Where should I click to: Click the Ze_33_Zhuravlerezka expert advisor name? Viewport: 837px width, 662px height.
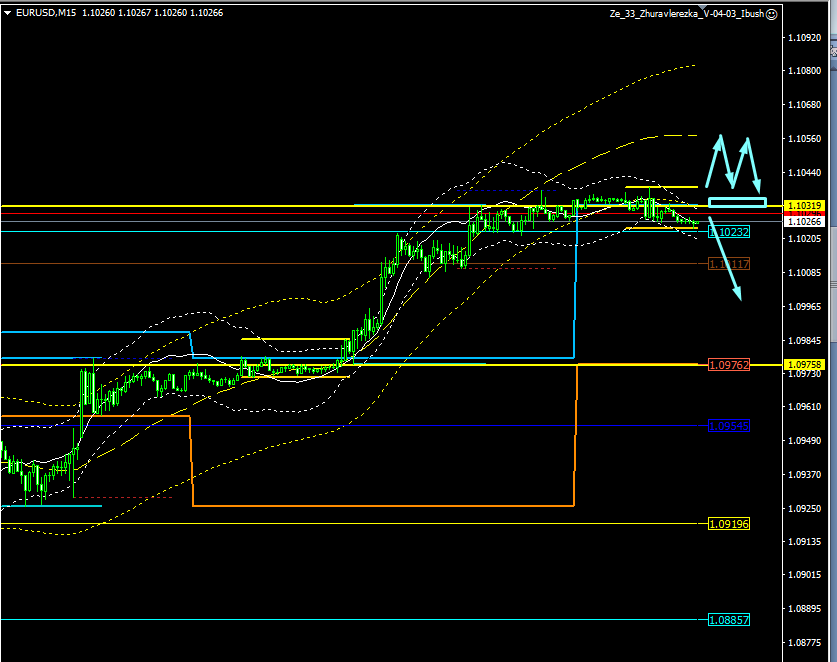point(686,14)
